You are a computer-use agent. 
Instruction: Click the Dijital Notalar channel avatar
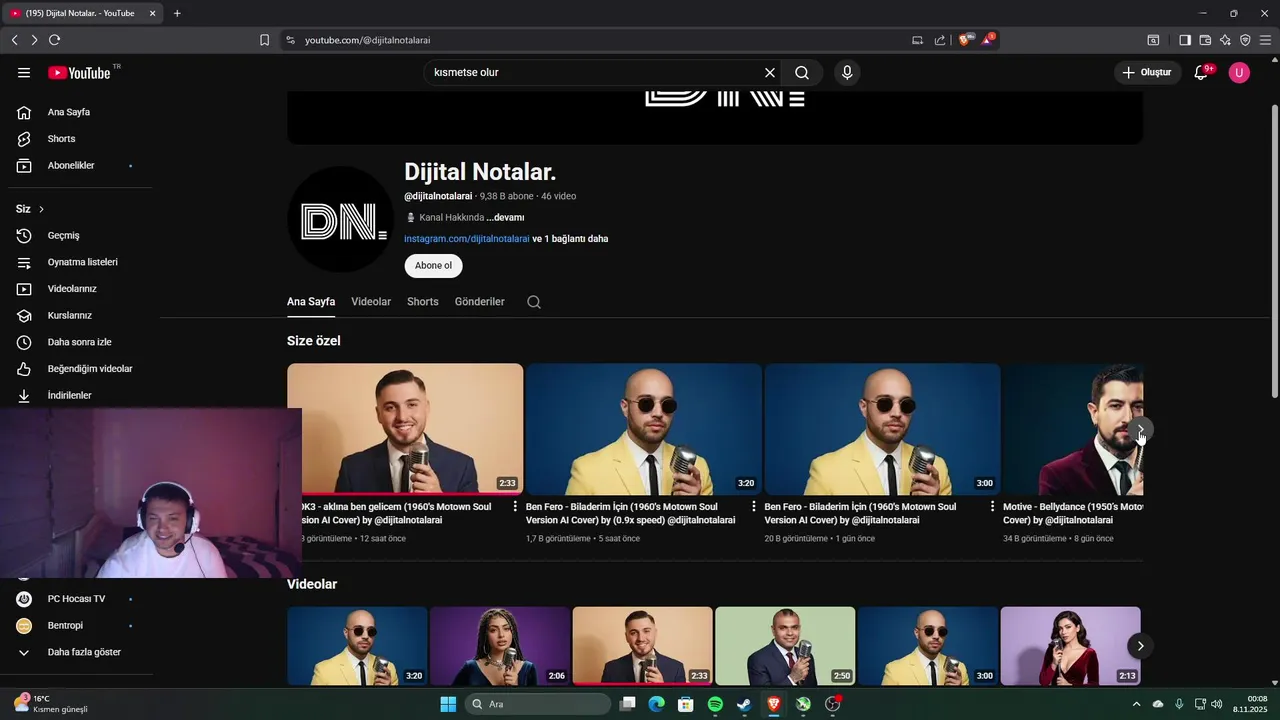[x=341, y=220]
